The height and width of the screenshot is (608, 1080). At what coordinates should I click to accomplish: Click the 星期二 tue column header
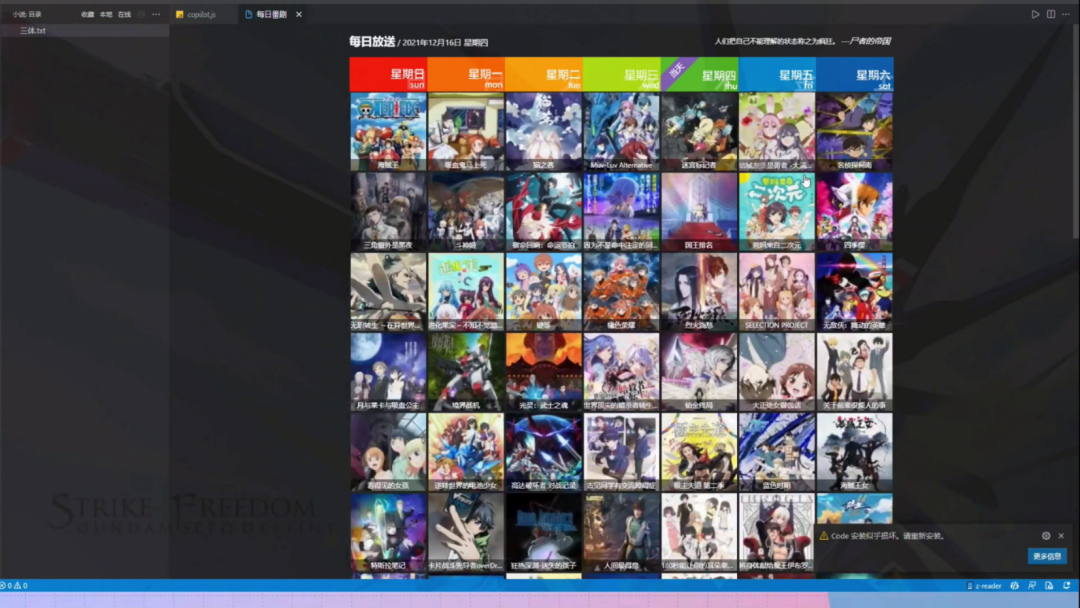pyautogui.click(x=544, y=74)
